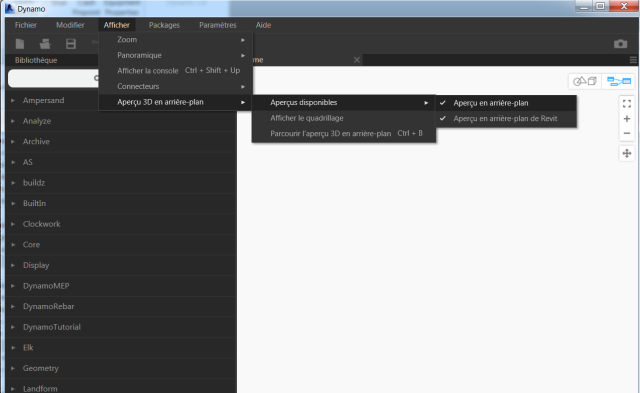The width and height of the screenshot is (640, 393).
Task: Close the workspace tab with X
Action: (x=357, y=60)
